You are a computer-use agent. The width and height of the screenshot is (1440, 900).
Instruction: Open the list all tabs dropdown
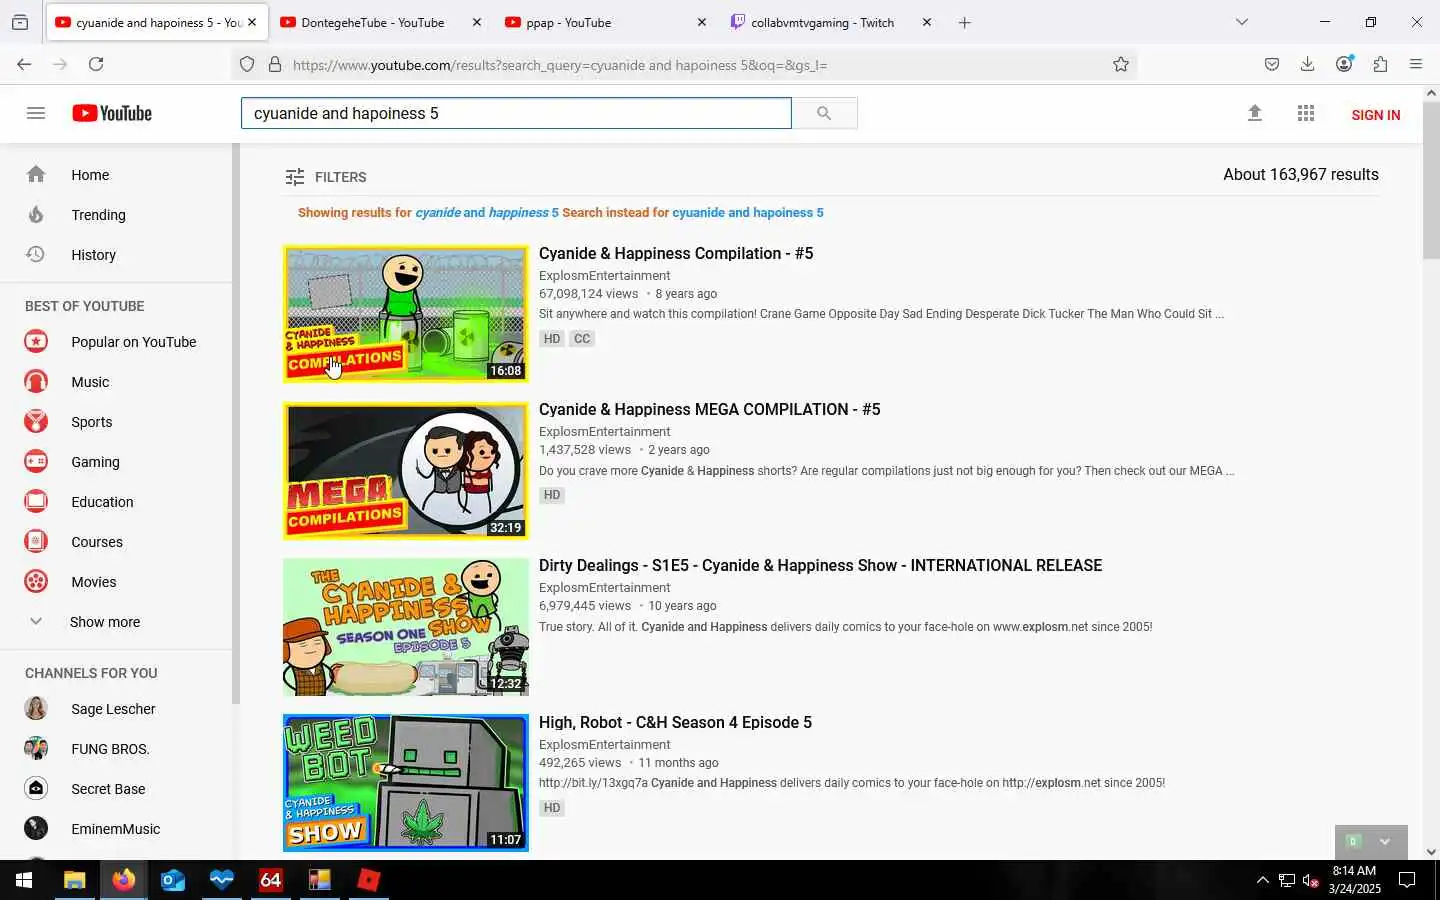click(x=1242, y=22)
